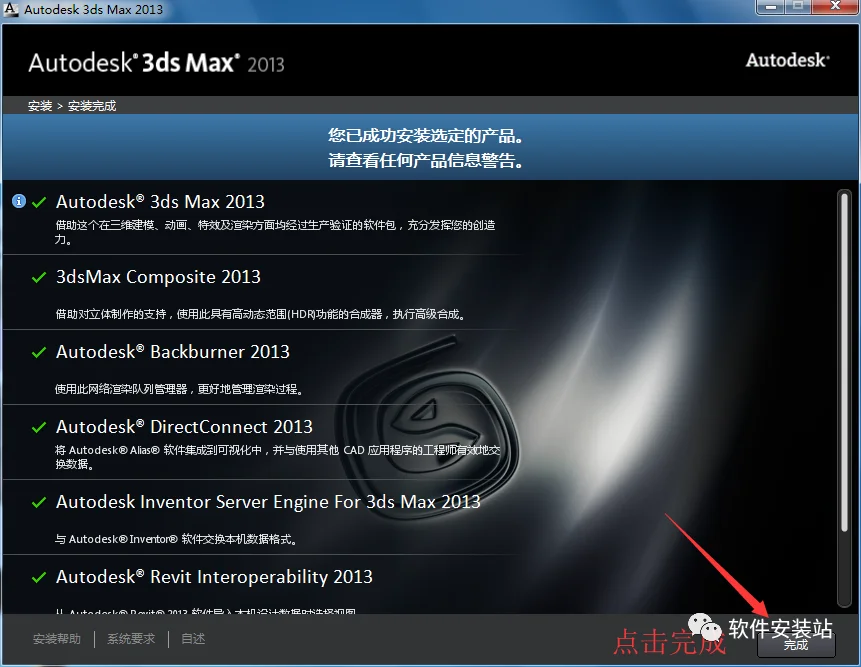861x667 pixels.
Task: Select the Autodesk® Revit Interoperability 2013 title
Action: [x=214, y=577]
